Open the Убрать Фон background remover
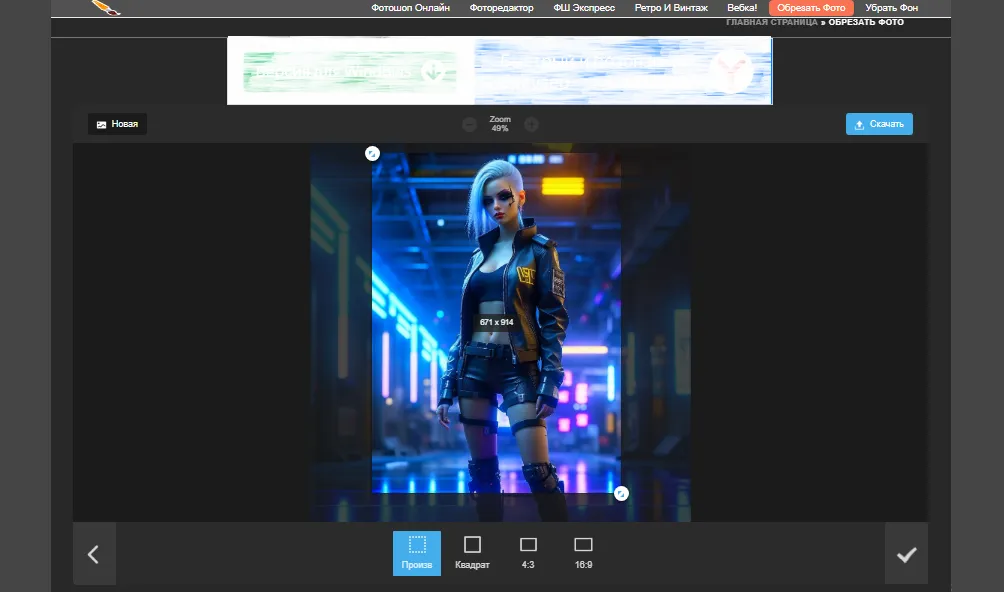 [891, 8]
